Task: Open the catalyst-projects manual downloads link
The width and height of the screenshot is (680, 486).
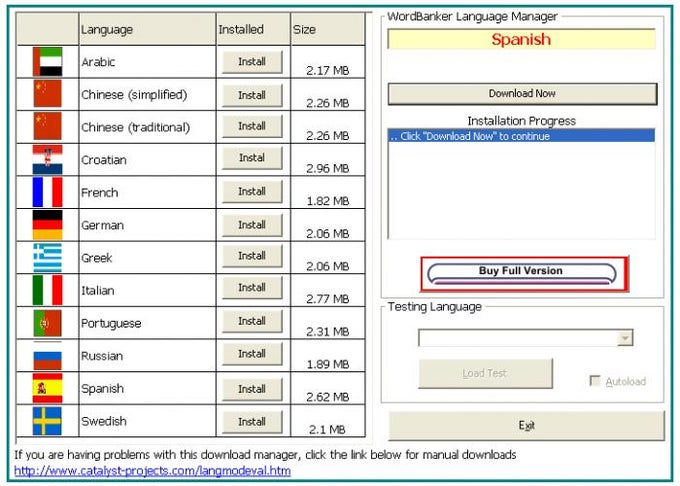Action: (x=152, y=471)
